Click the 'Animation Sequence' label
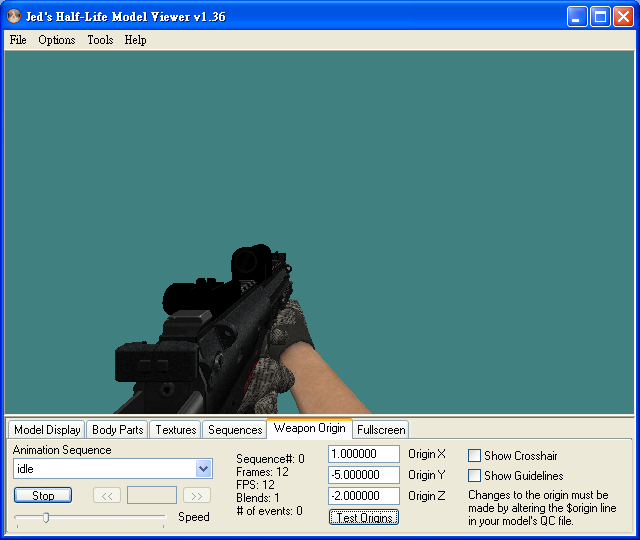The width and height of the screenshot is (640, 540). (x=62, y=450)
